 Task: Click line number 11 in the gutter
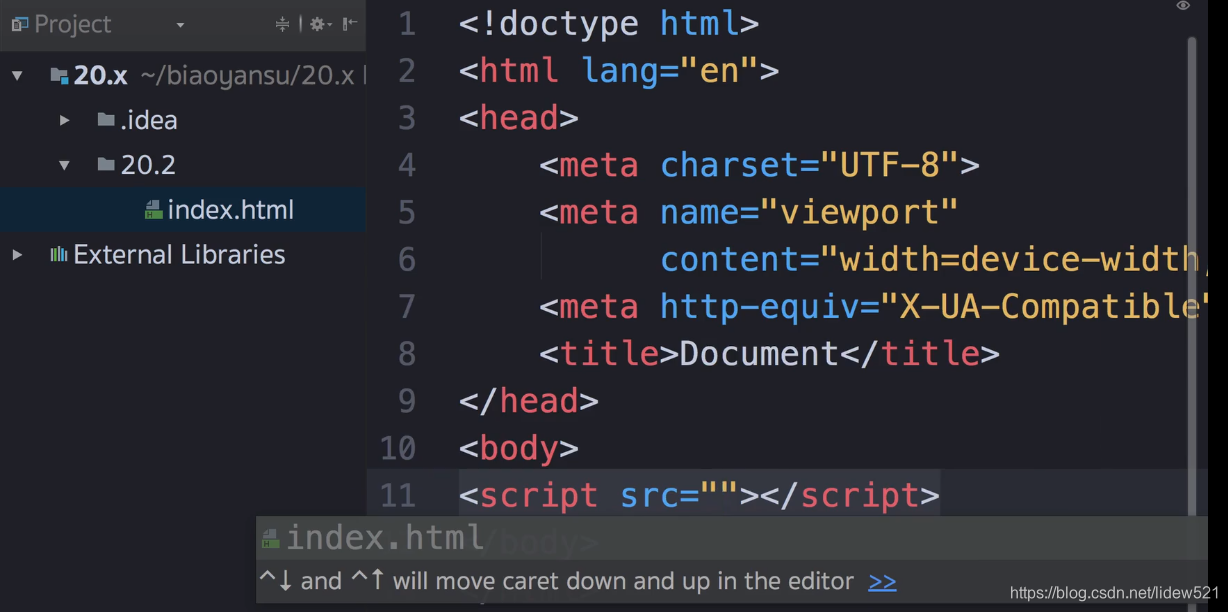398,495
